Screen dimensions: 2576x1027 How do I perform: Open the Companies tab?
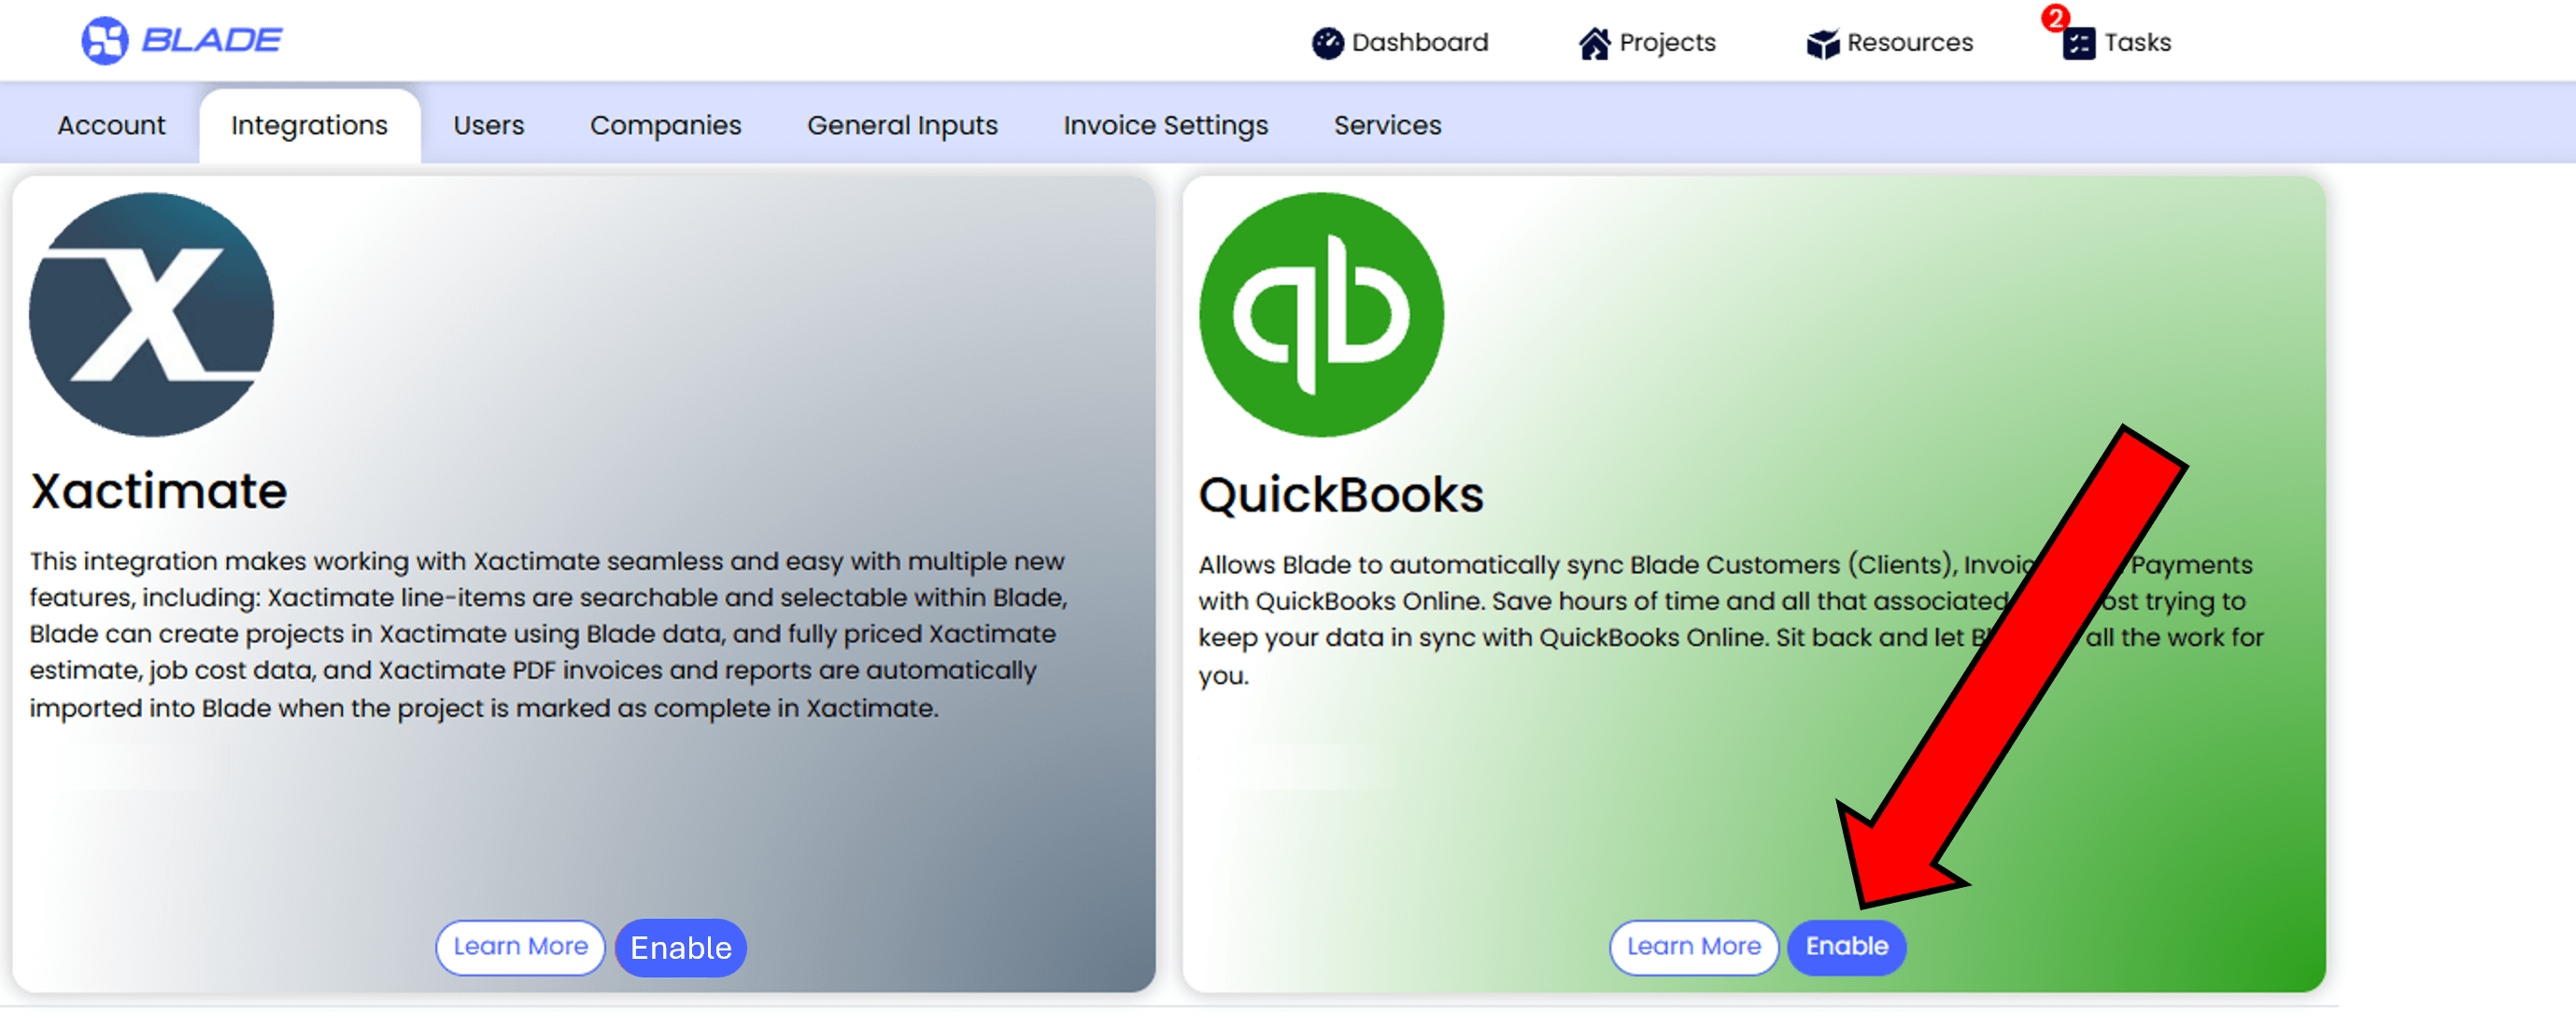[665, 125]
